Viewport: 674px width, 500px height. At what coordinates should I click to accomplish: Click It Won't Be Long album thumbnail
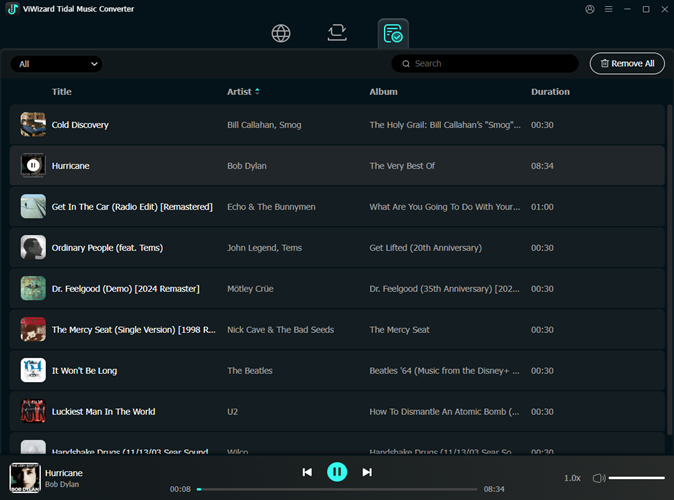pos(33,370)
